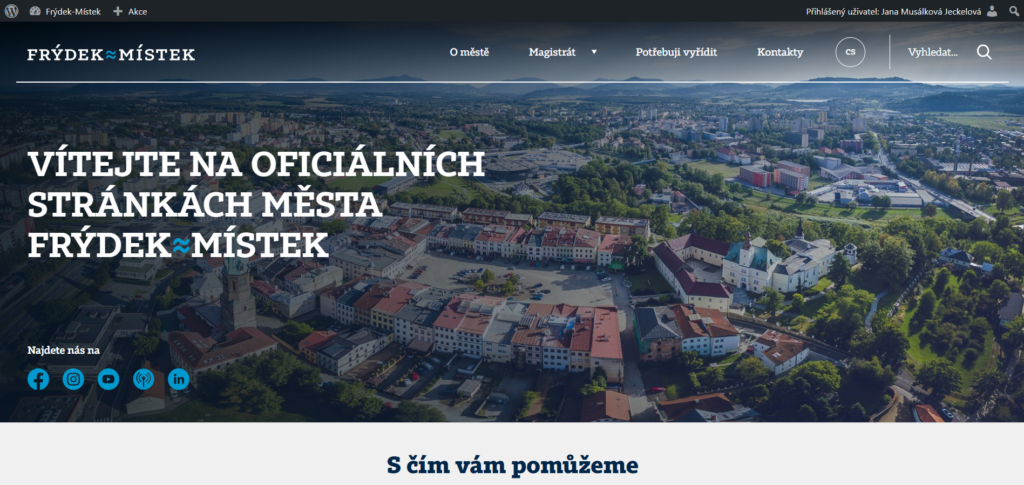The height and width of the screenshot is (485, 1024).
Task: Open the LinkedIn social link icon
Action: click(178, 379)
